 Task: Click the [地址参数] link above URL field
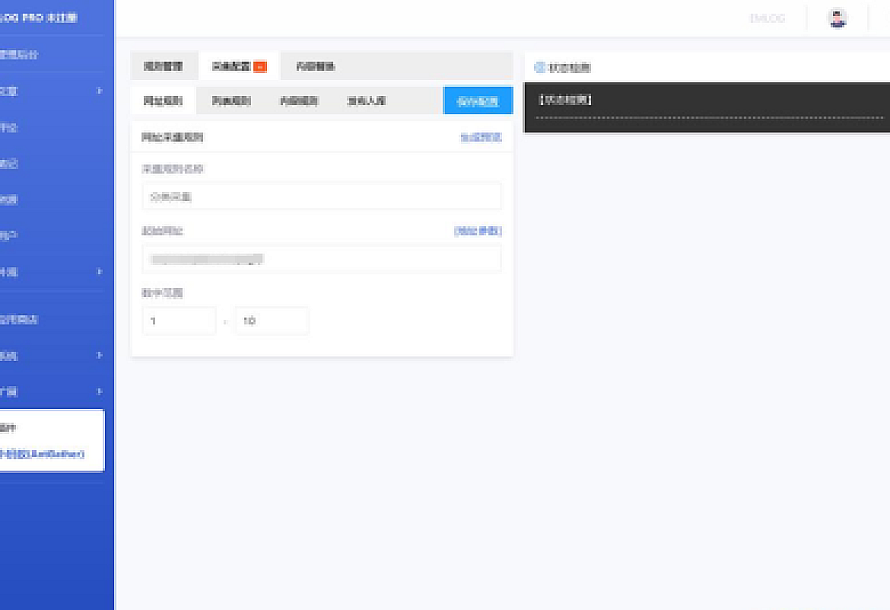(x=477, y=231)
